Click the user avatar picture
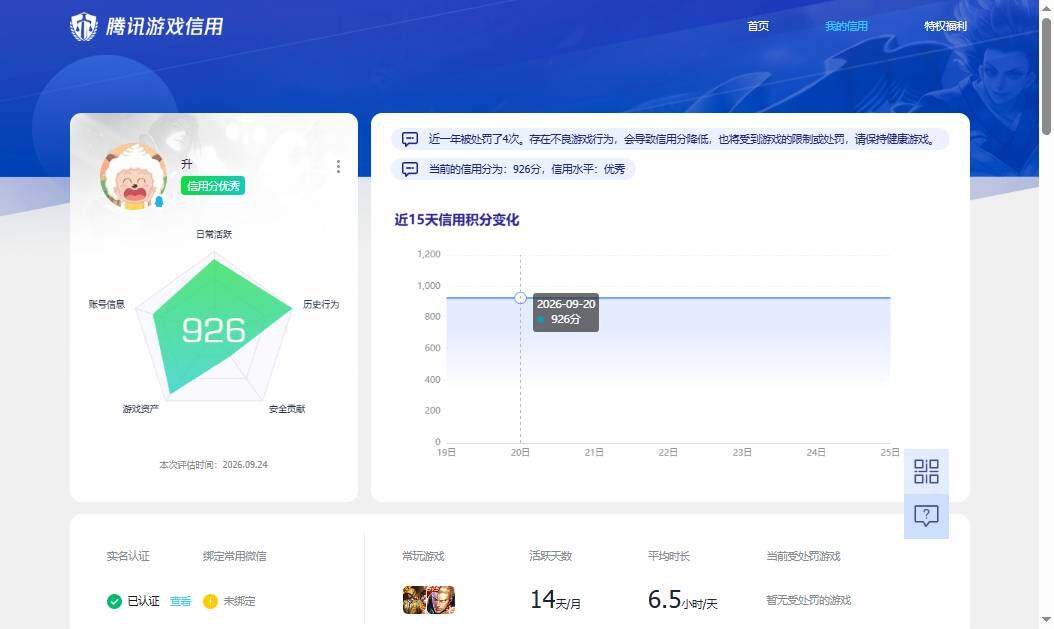 point(133,177)
